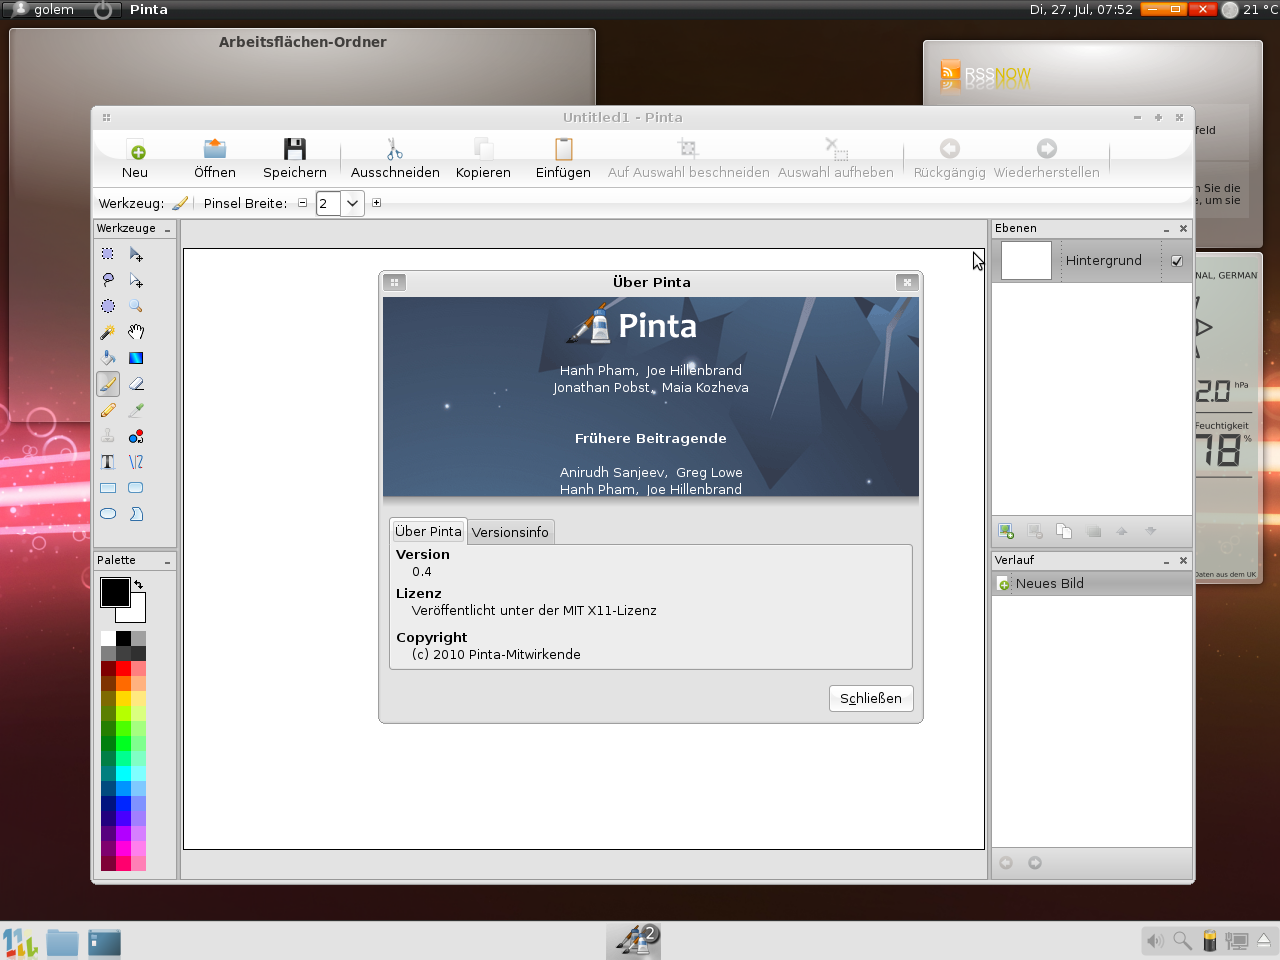Select the Über Pinta tab
1280x960 pixels.
428,531
